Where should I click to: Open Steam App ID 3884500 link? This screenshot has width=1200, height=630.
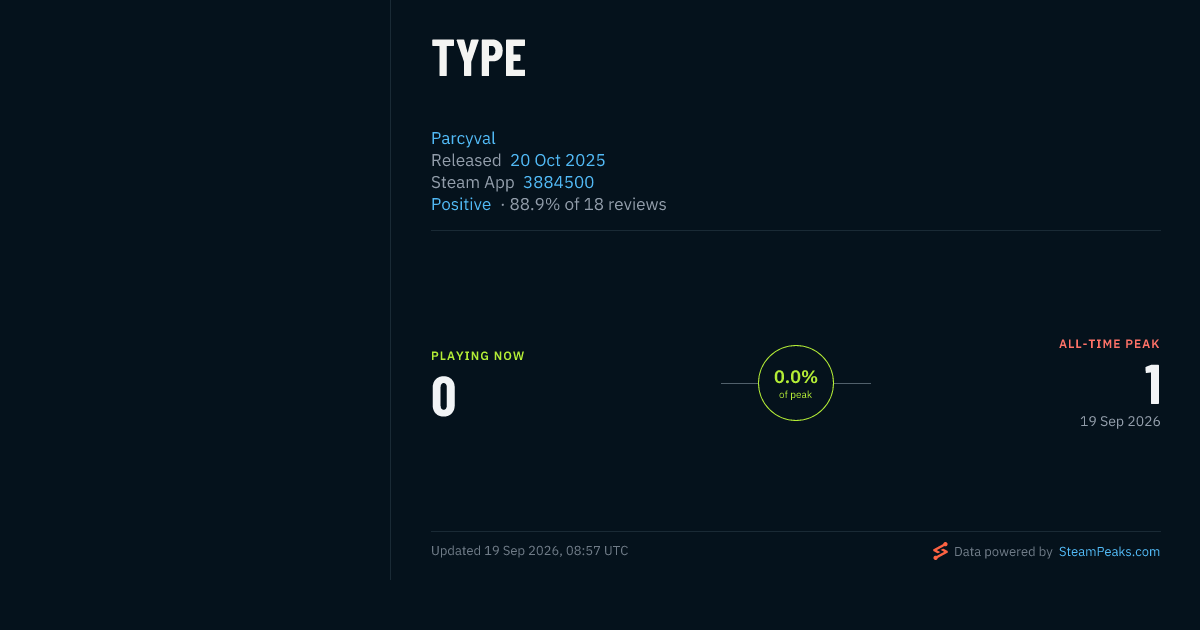[558, 182]
